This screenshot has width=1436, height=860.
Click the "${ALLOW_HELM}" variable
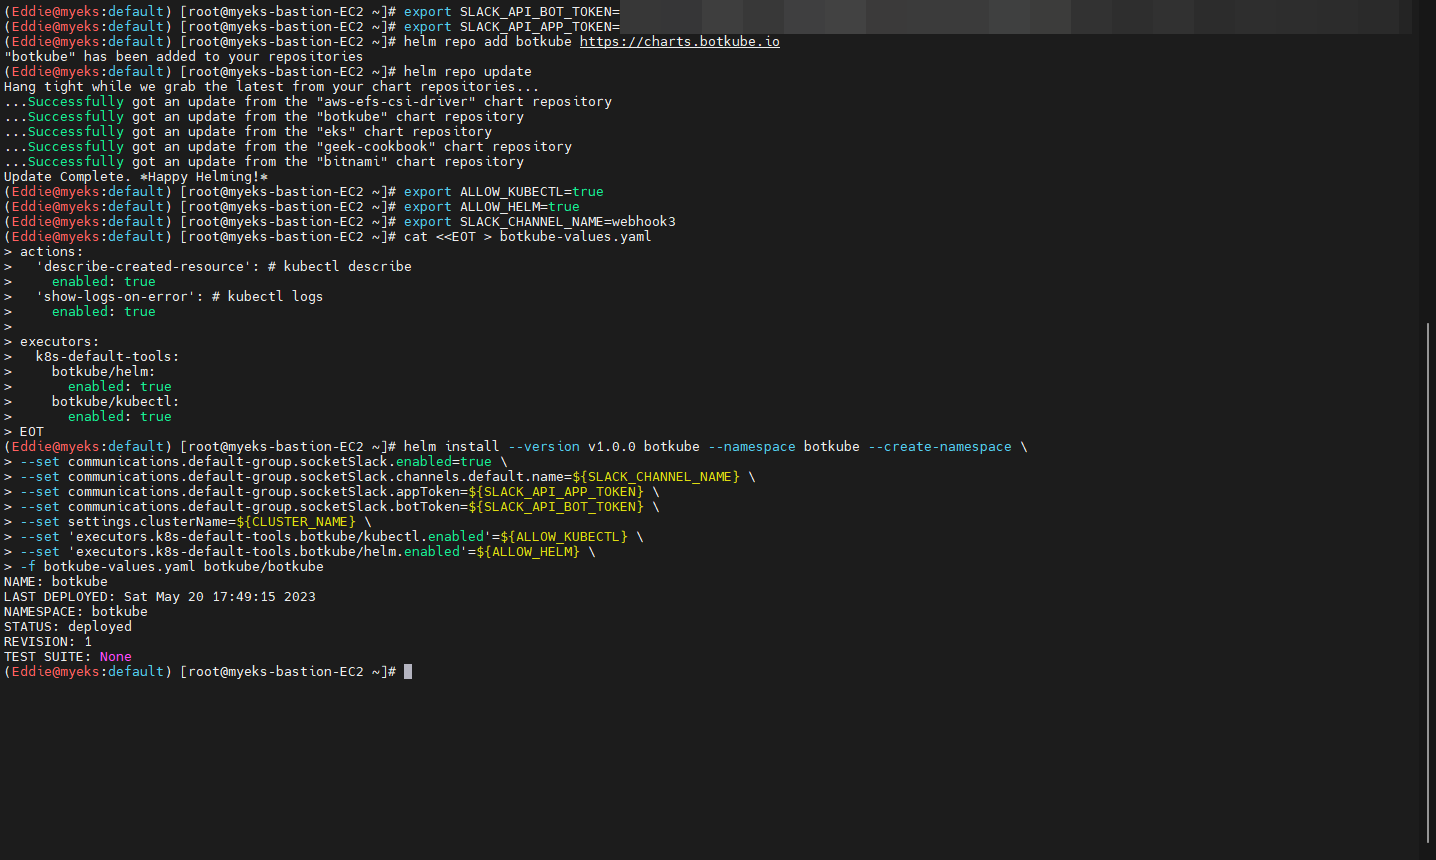tap(528, 552)
